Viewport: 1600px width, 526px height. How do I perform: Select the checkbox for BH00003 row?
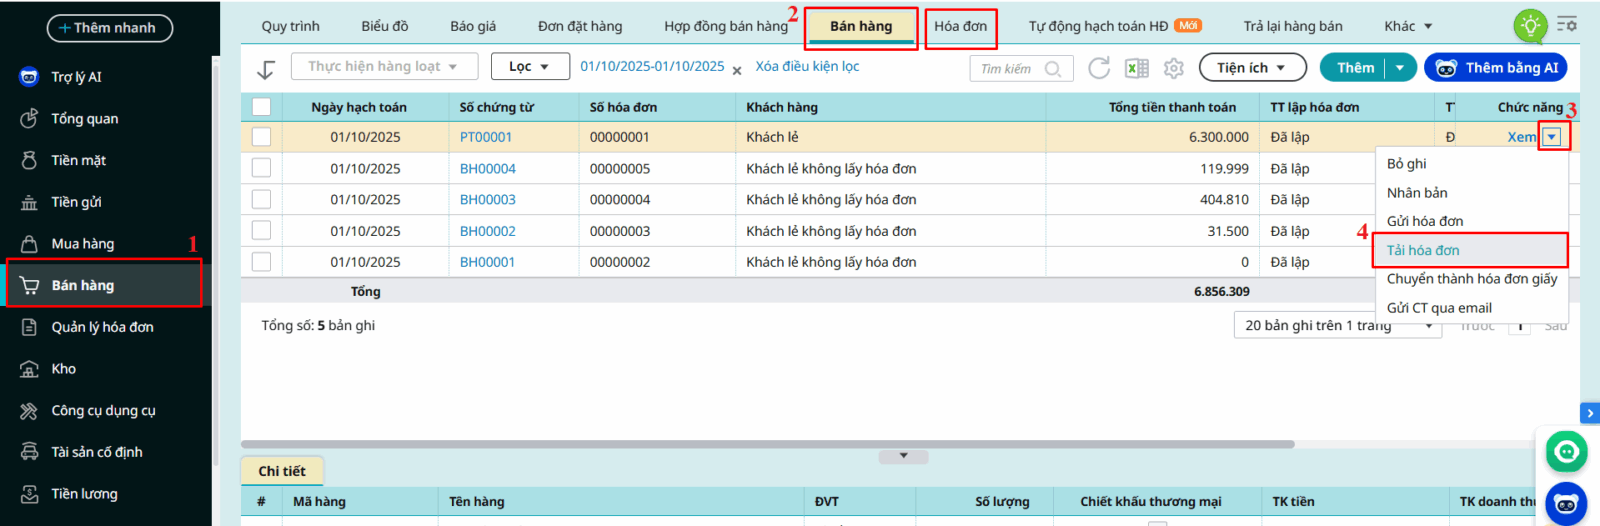click(262, 200)
